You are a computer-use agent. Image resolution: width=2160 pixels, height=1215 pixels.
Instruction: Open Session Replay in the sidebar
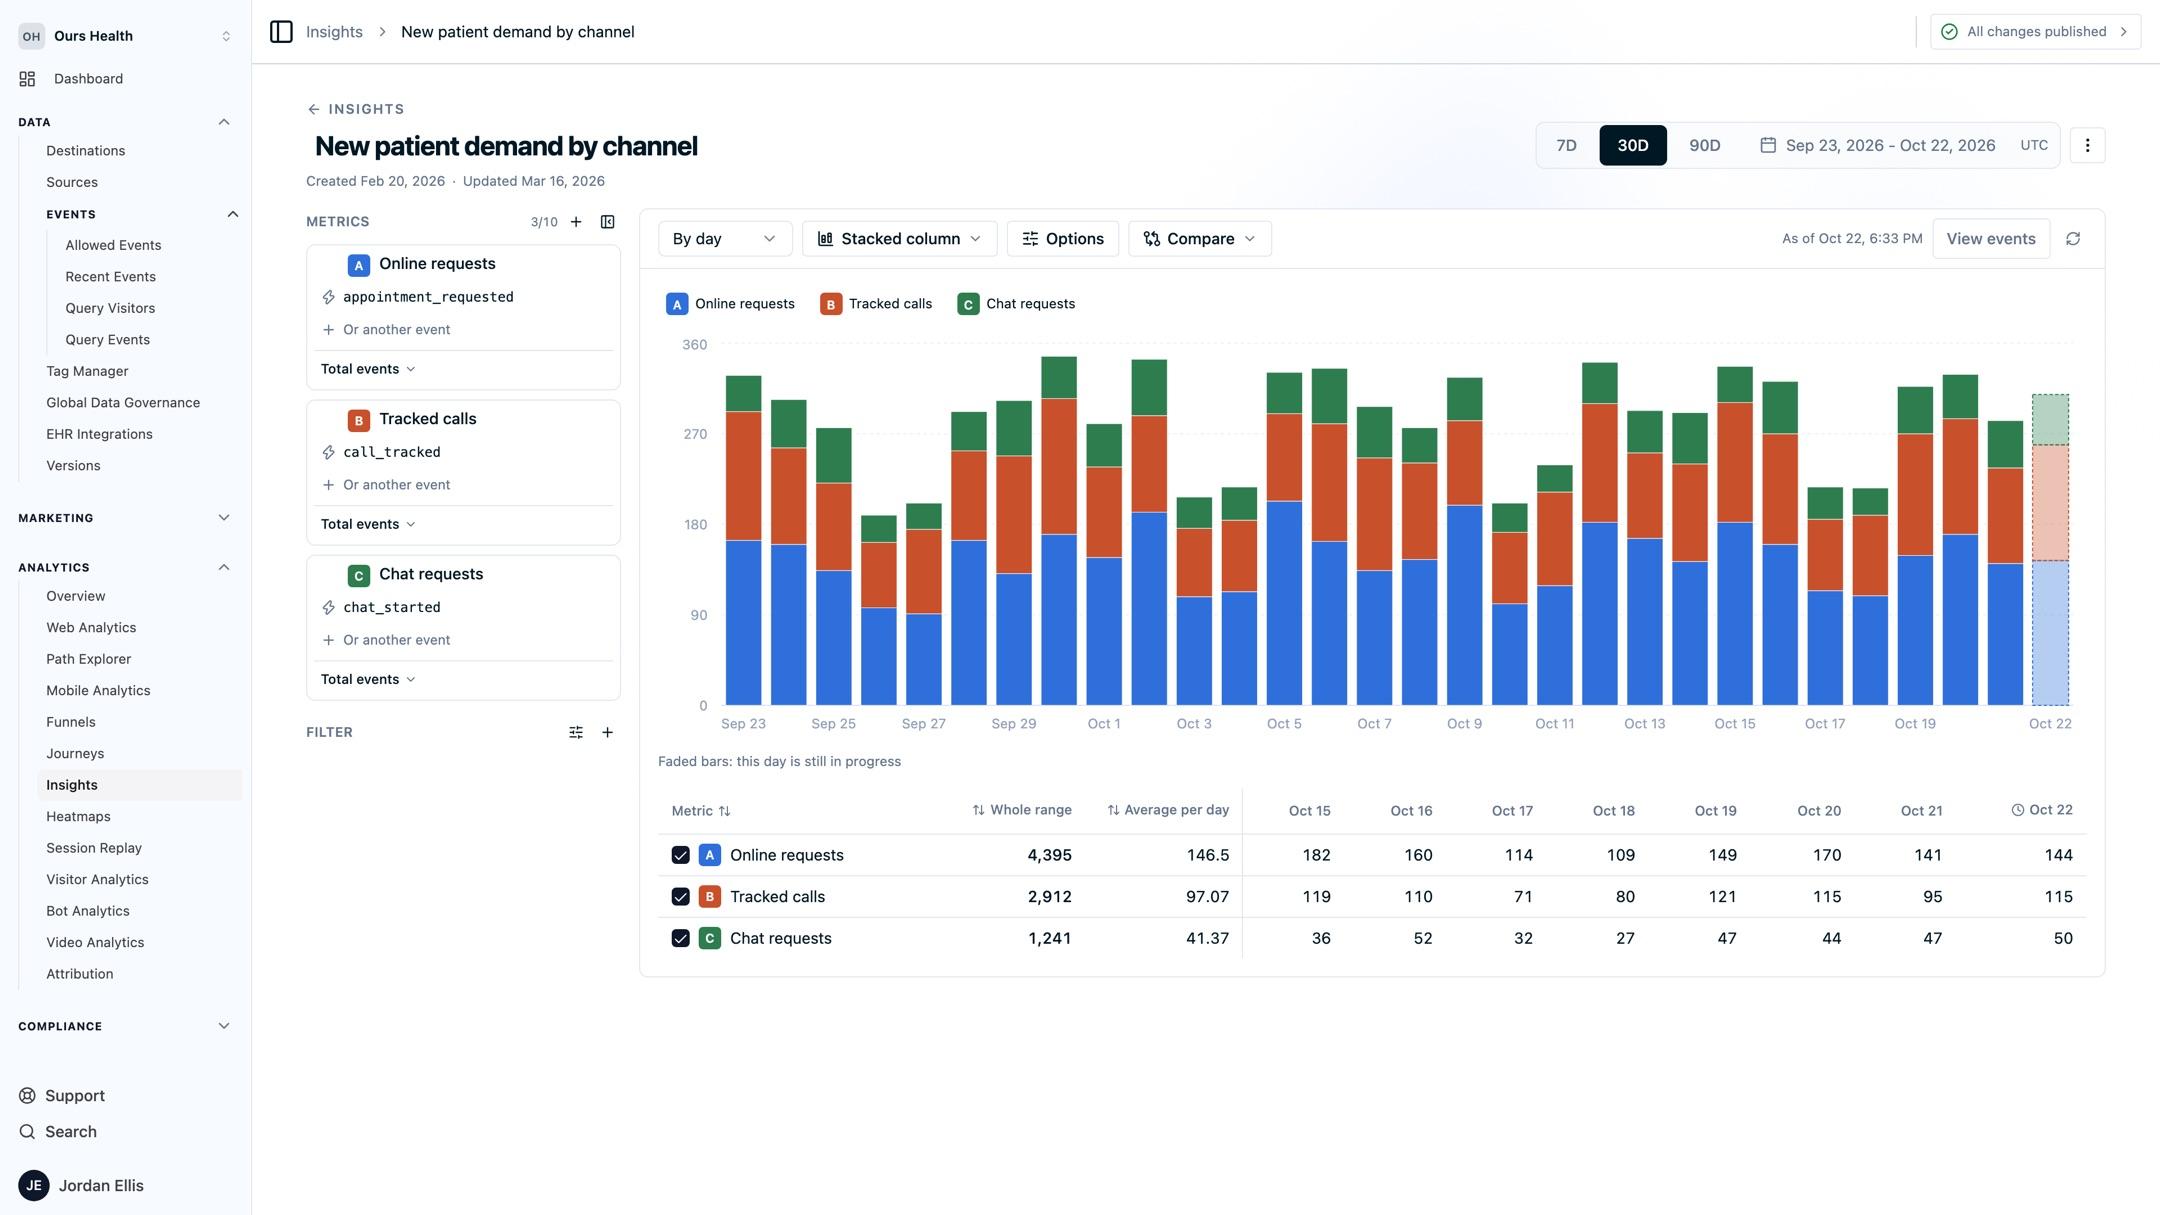94,848
